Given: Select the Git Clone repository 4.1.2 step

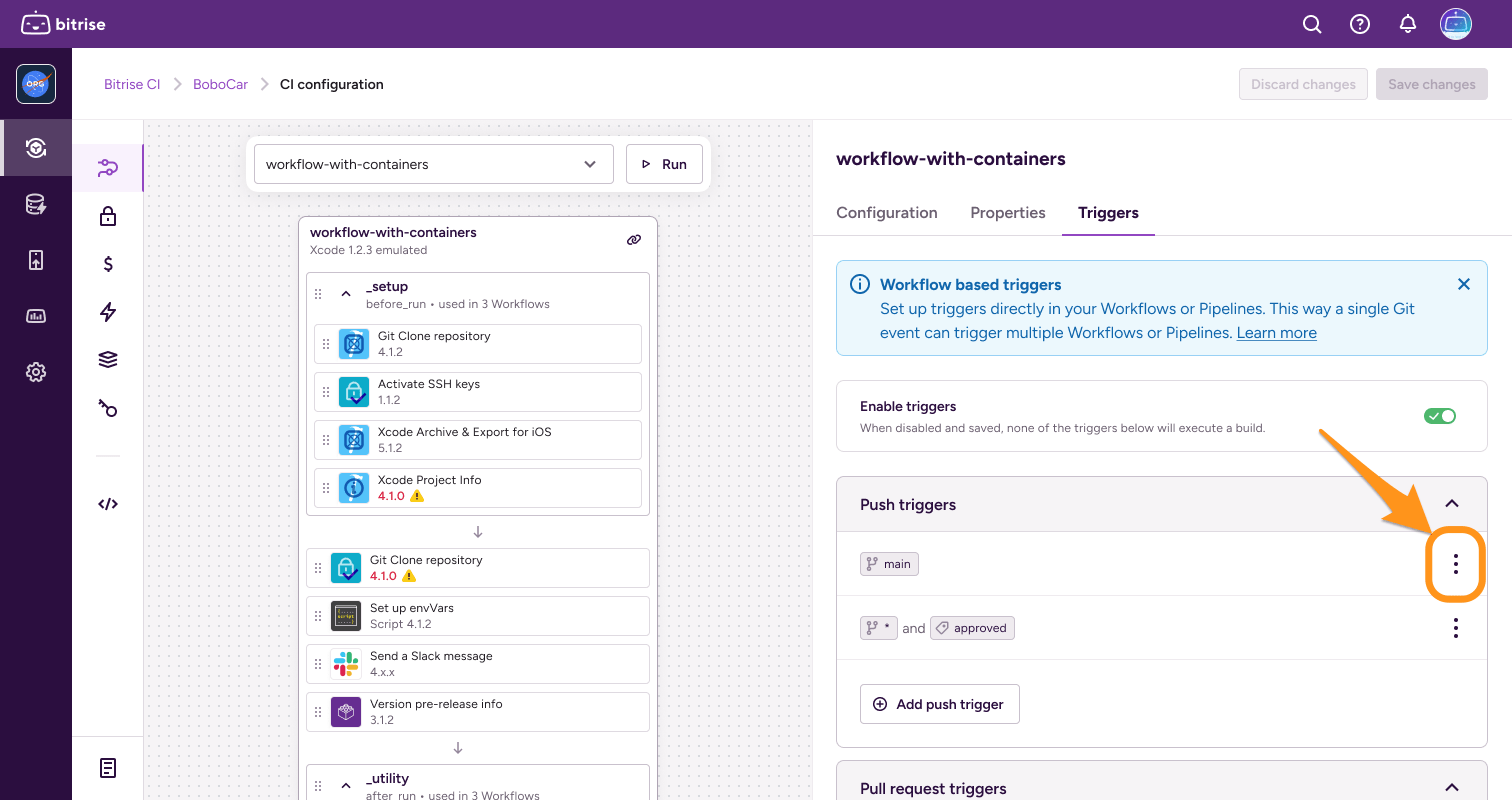Looking at the screenshot, I should pos(478,344).
